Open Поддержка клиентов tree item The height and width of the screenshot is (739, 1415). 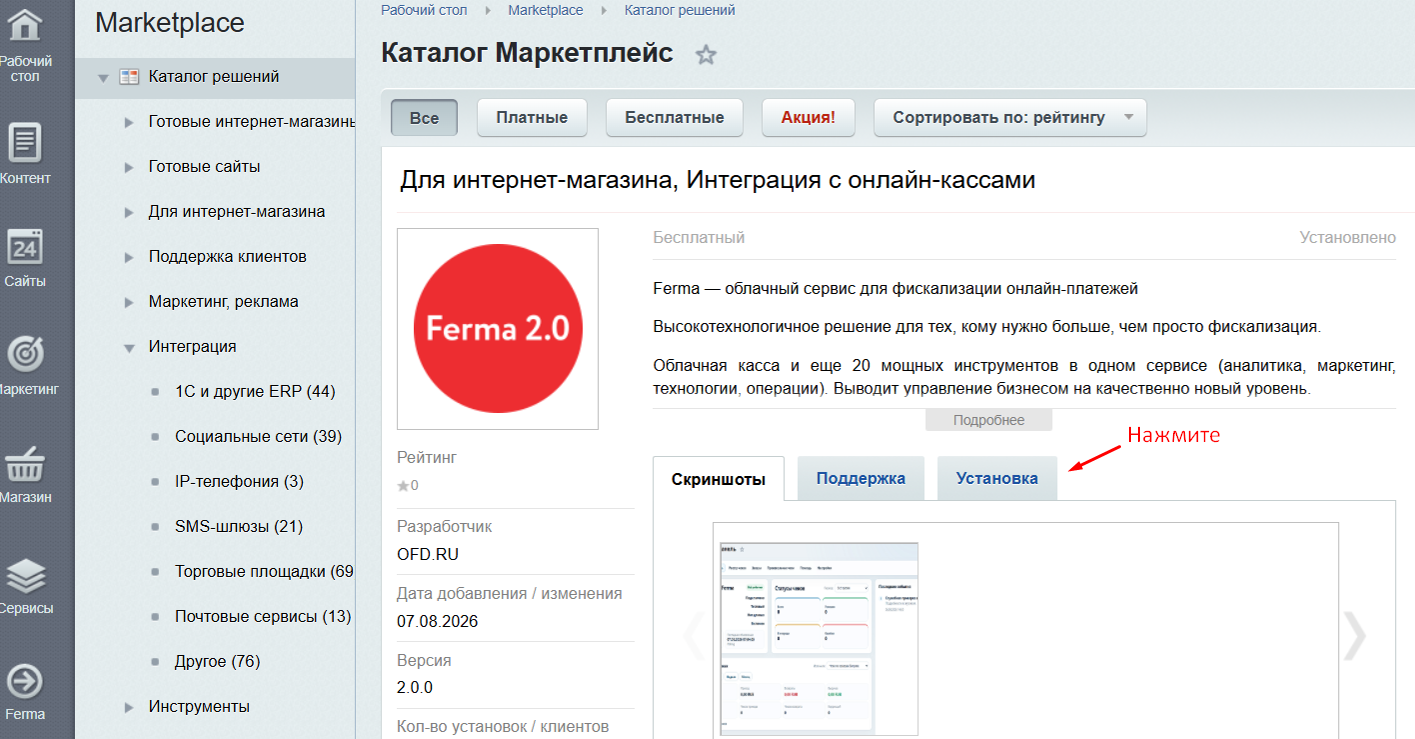(x=228, y=256)
